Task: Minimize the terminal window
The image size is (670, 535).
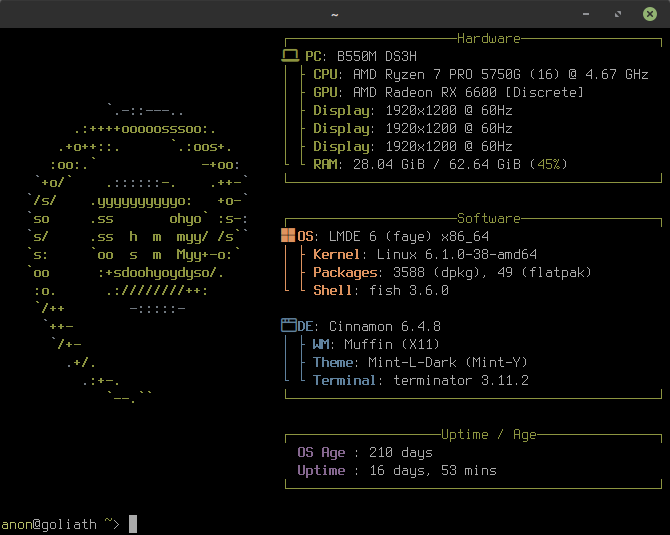Action: [591, 14]
